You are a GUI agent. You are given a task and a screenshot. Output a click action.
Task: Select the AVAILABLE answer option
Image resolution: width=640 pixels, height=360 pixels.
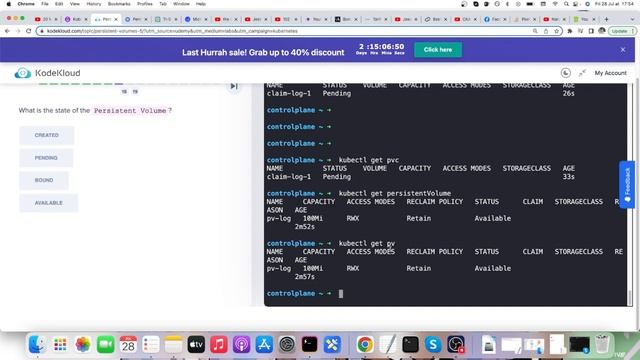click(49, 203)
